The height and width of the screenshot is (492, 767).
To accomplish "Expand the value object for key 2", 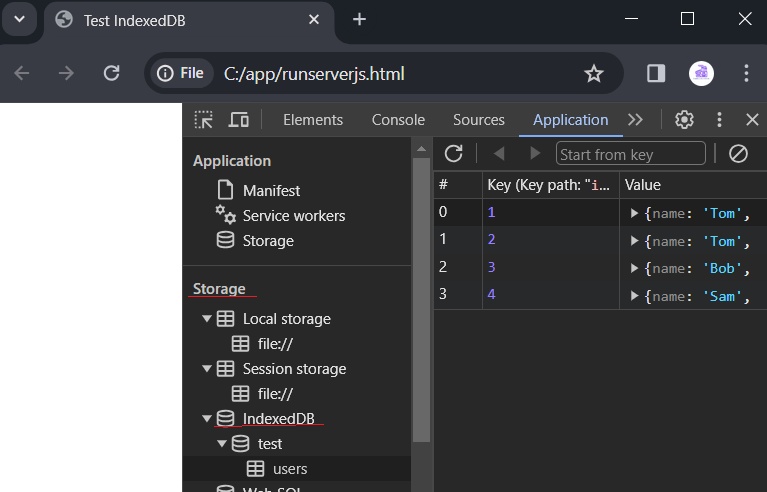I will click(x=634, y=241).
